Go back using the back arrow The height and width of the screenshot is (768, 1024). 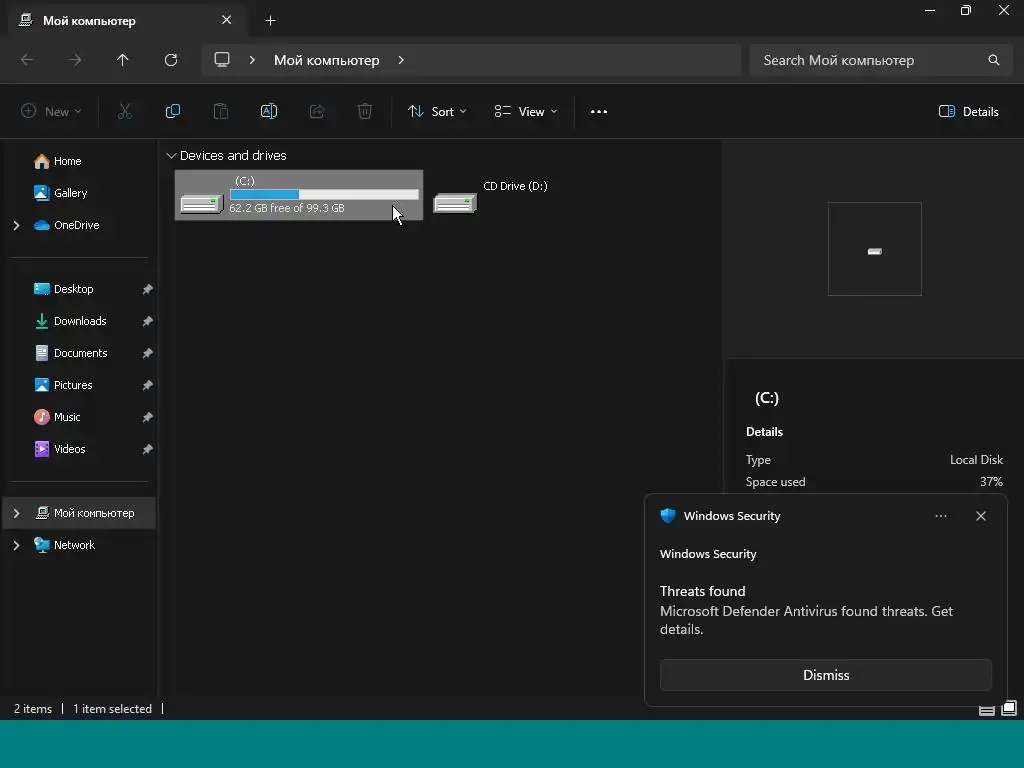tap(27, 60)
